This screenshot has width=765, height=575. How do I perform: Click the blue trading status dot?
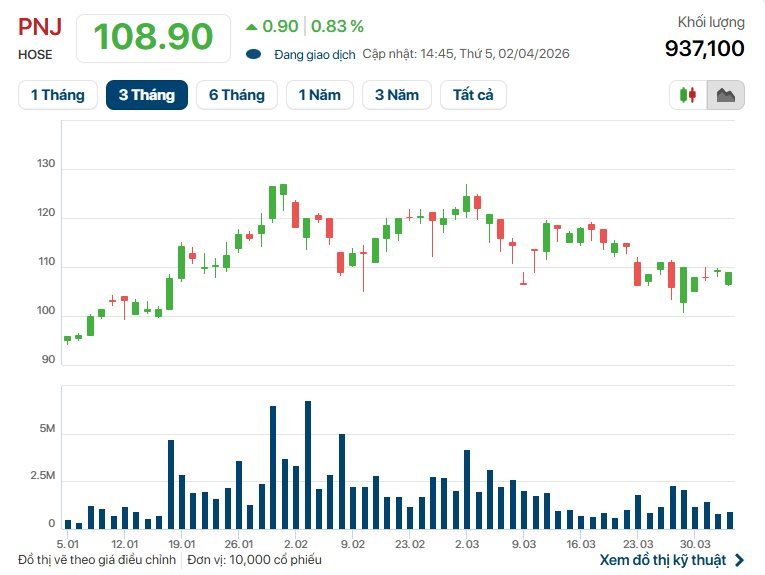pyautogui.click(x=253, y=54)
